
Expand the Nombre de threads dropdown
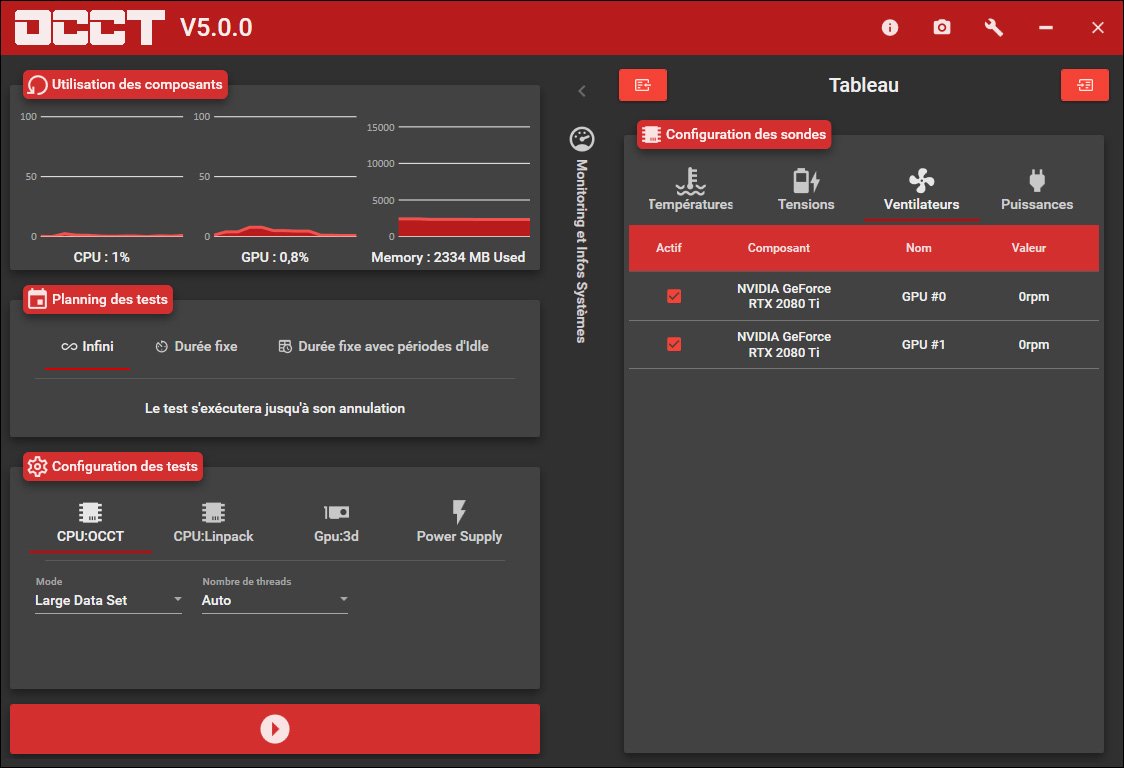point(275,600)
